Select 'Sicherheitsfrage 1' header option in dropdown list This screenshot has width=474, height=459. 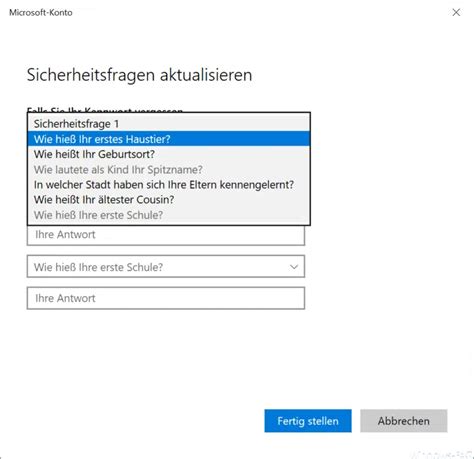169,124
